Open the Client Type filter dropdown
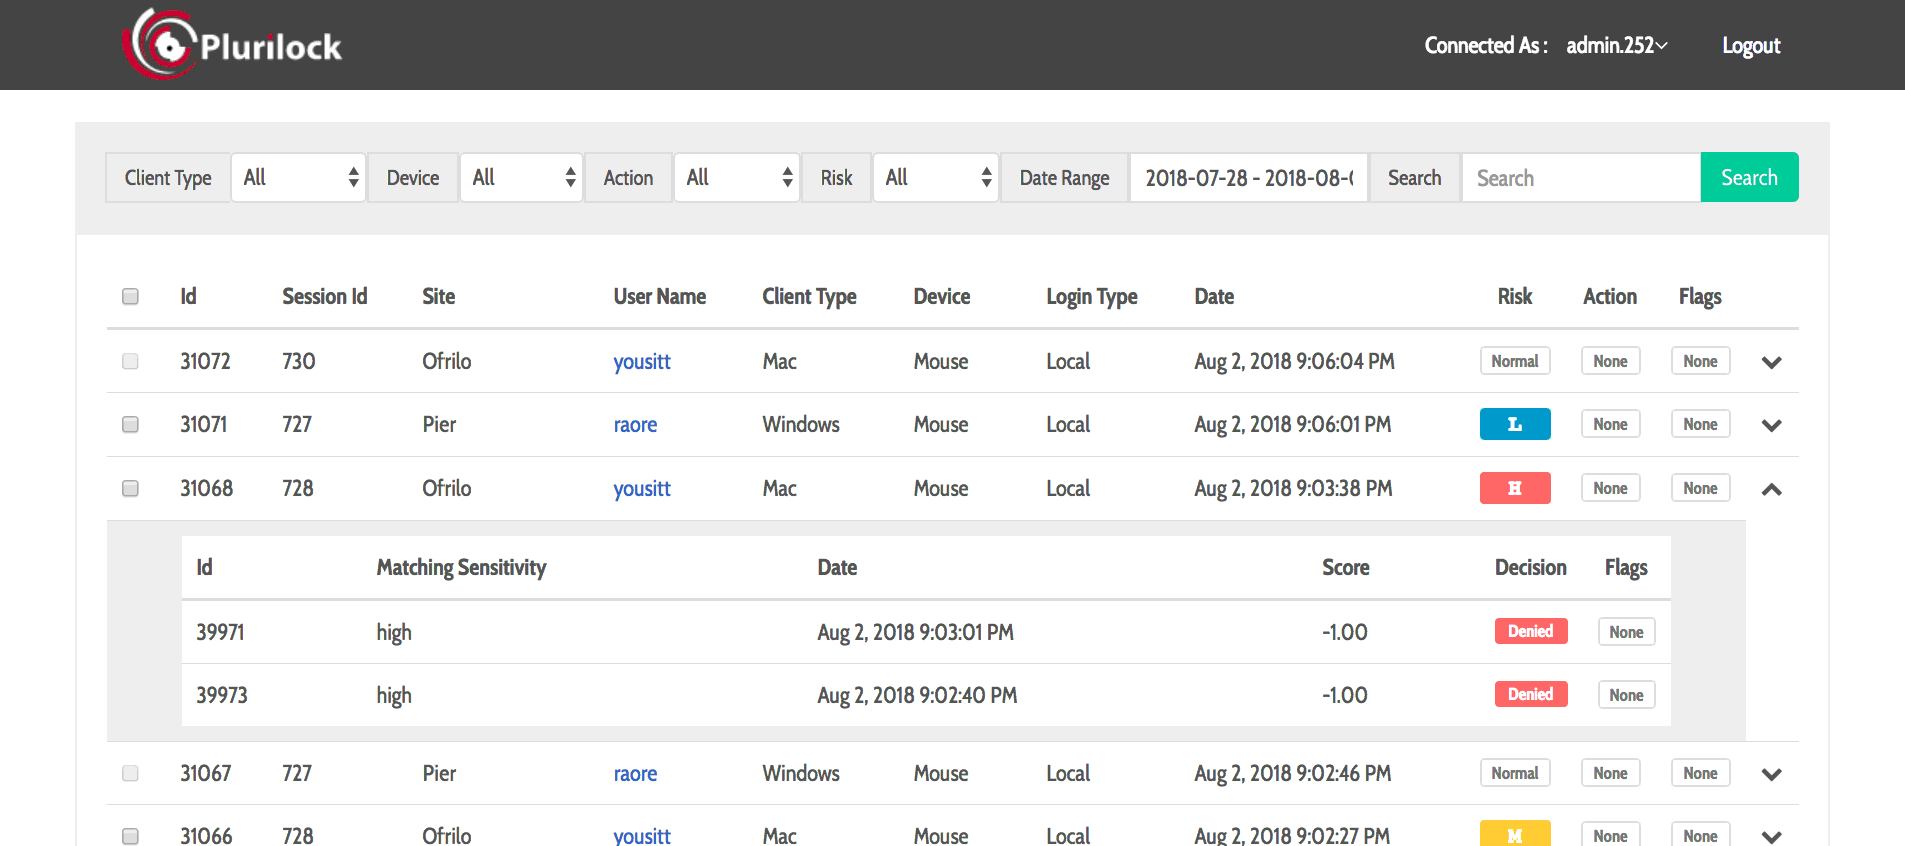Viewport: 1905px width, 846px height. point(298,178)
